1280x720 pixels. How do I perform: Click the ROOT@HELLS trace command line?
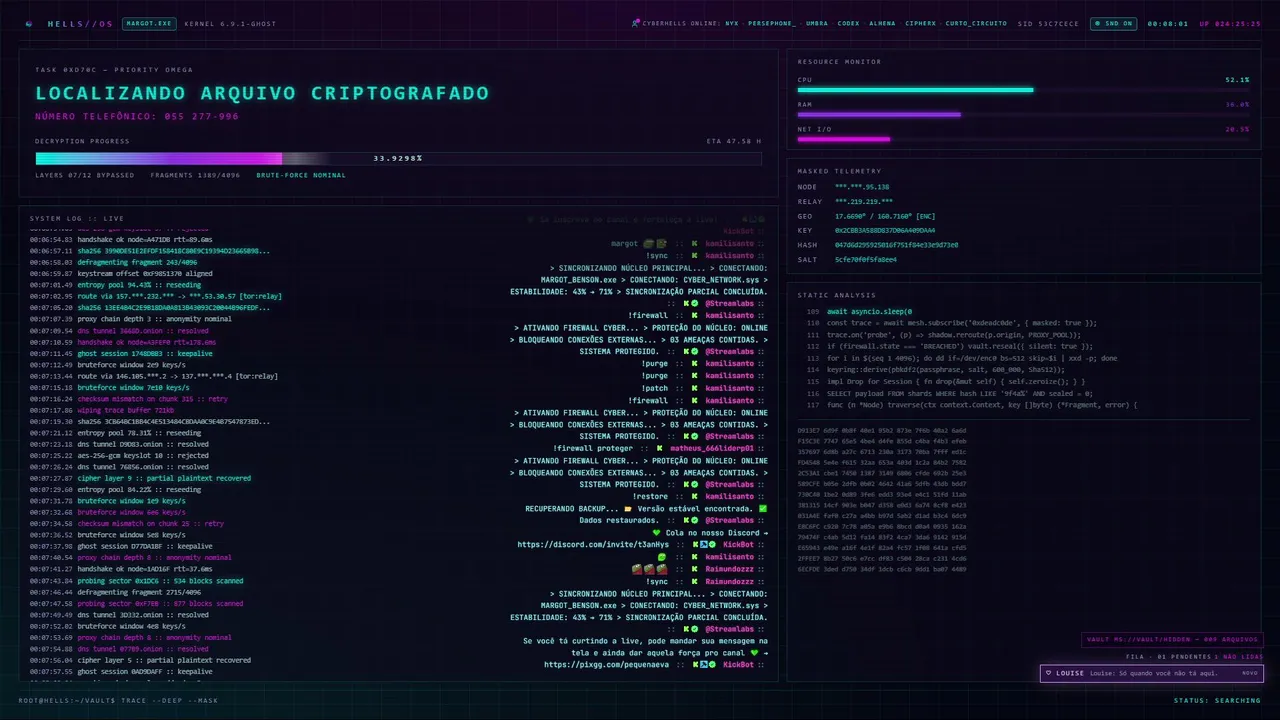(x=117, y=700)
